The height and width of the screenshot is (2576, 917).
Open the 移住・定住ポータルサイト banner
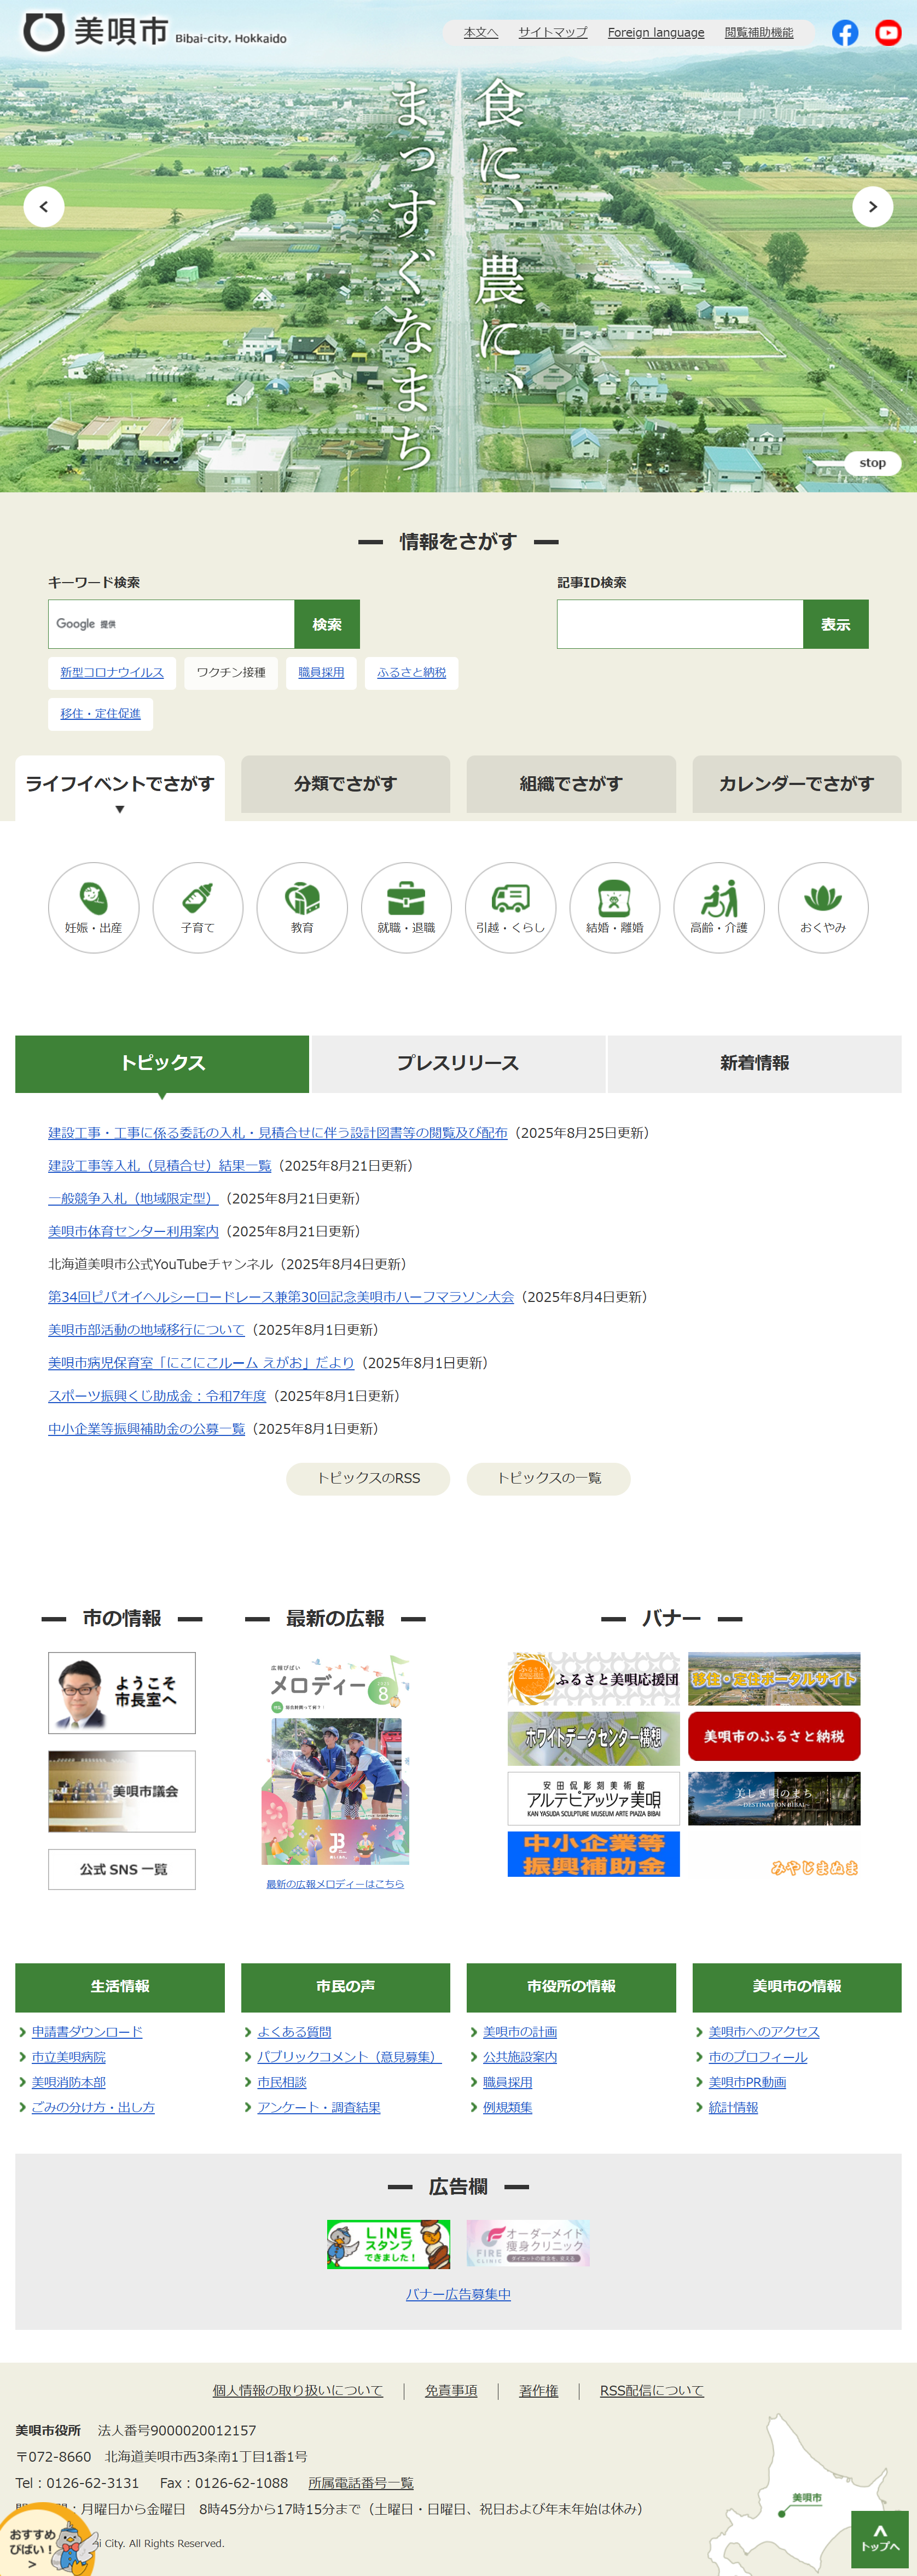point(774,1679)
